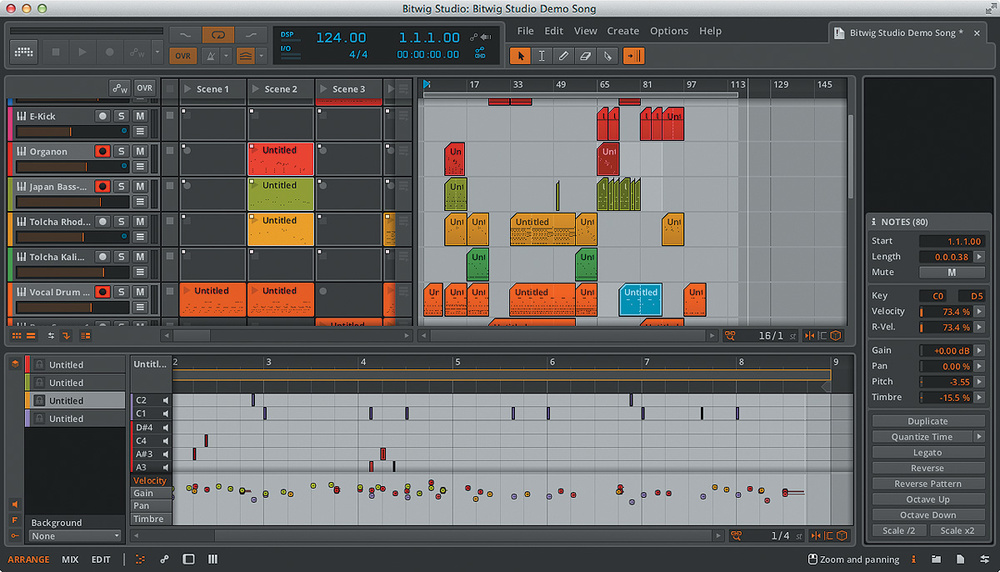This screenshot has height=572, width=1000.
Task: Select the Pointer tool in toolbar
Action: (x=520, y=56)
